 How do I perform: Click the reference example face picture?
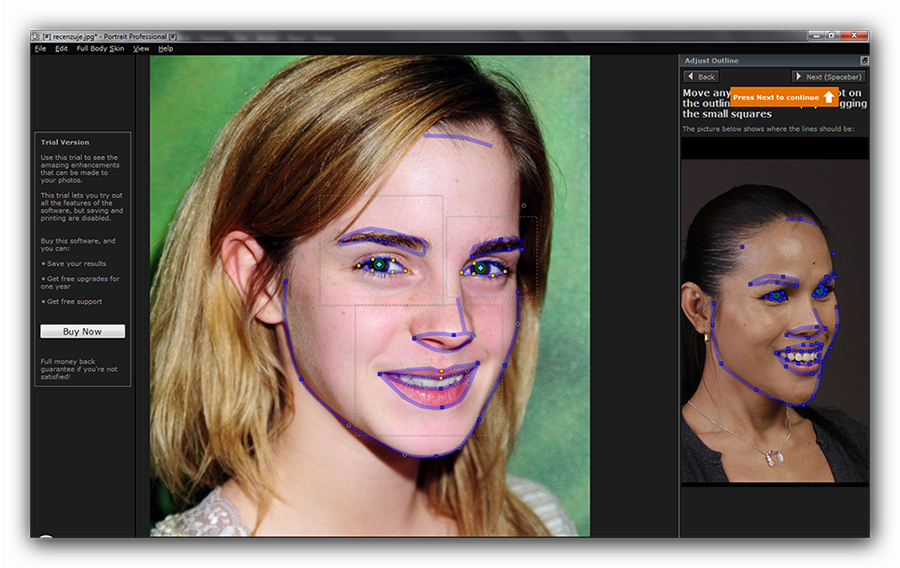point(774,321)
